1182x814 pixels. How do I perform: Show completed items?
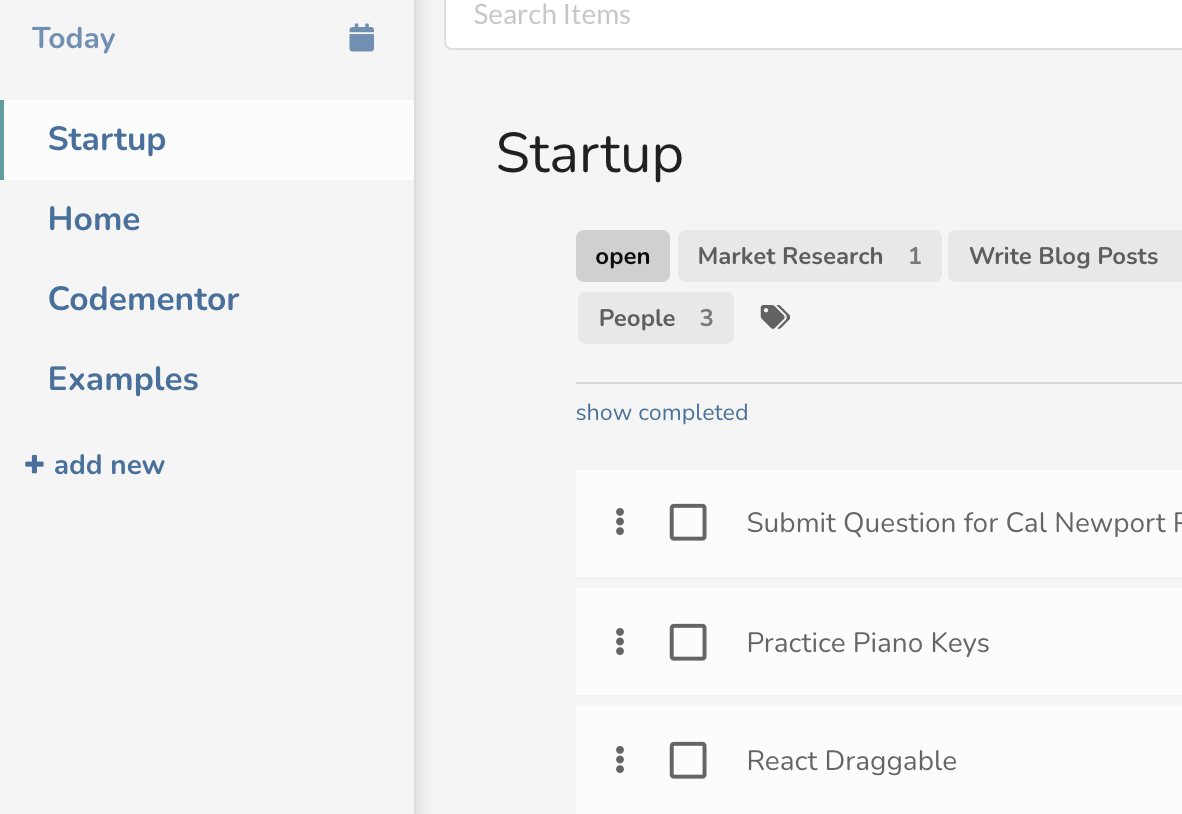click(662, 413)
